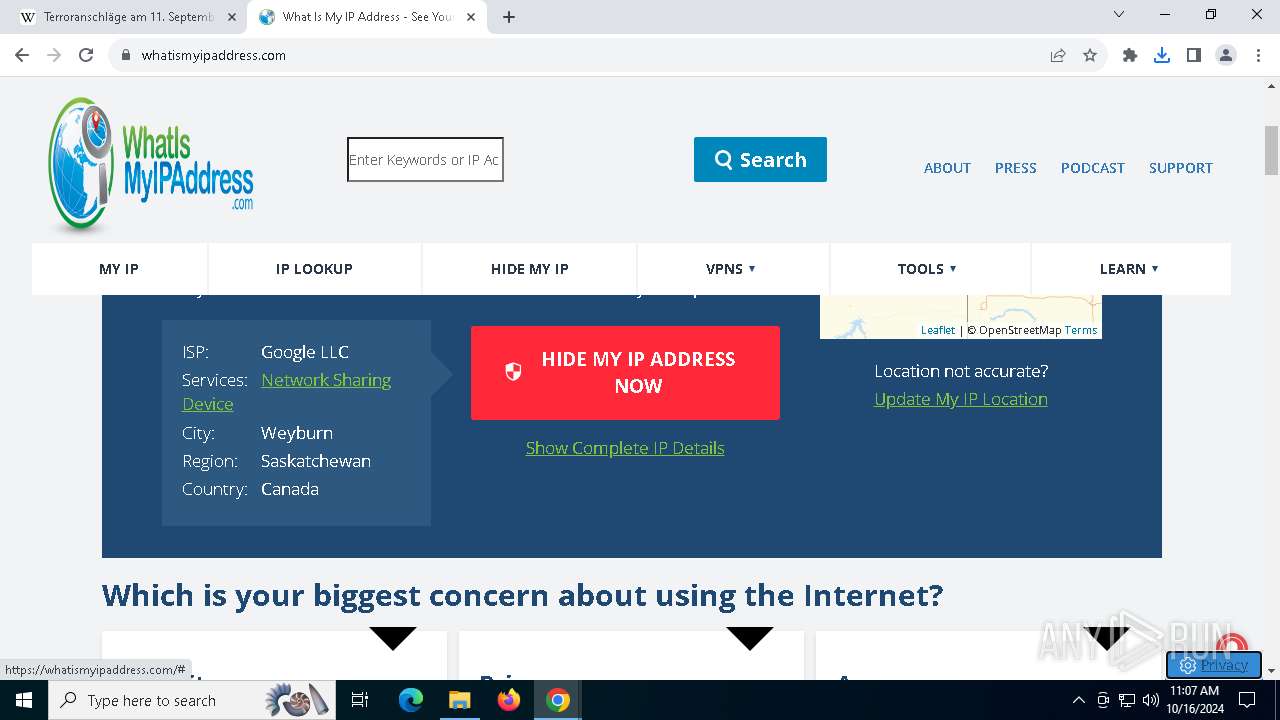Open the PRESS link
This screenshot has height=720, width=1280.
pyautogui.click(x=1015, y=168)
